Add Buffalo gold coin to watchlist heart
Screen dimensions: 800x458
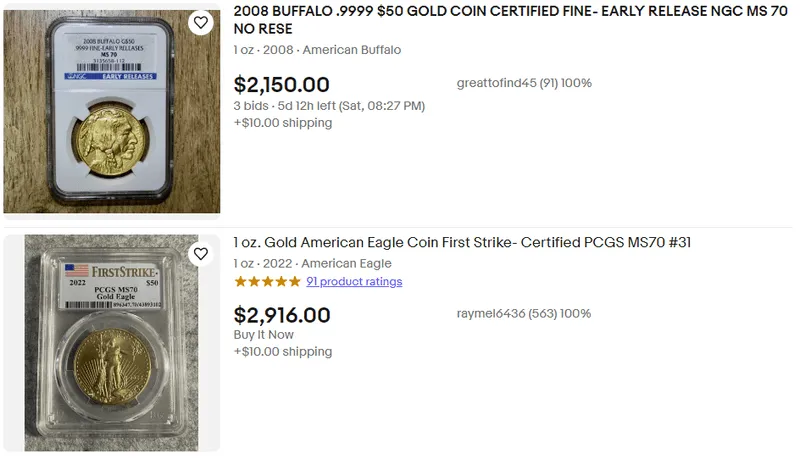coord(201,22)
